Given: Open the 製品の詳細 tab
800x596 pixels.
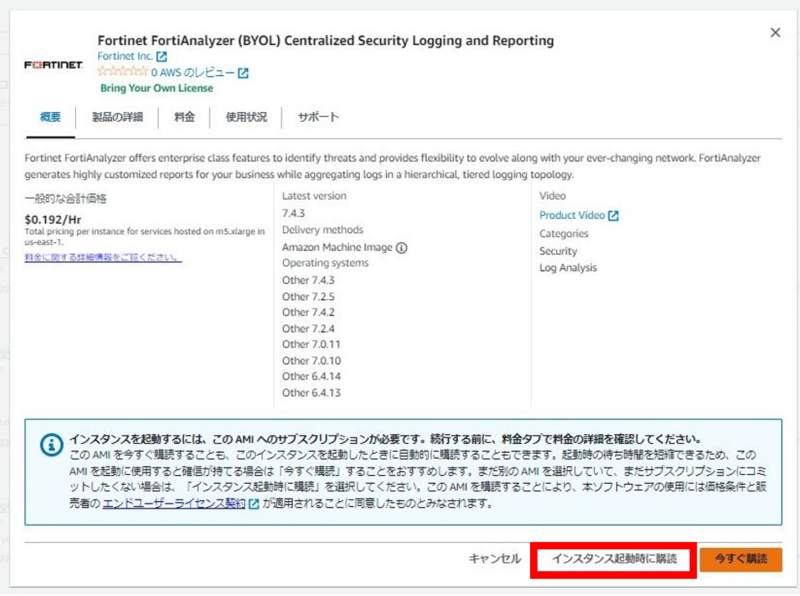Looking at the screenshot, I should [117, 117].
